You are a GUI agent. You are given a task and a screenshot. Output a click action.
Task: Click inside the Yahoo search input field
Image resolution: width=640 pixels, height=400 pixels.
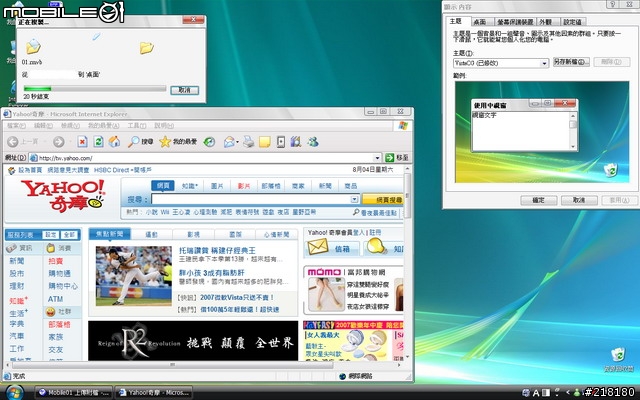point(251,199)
